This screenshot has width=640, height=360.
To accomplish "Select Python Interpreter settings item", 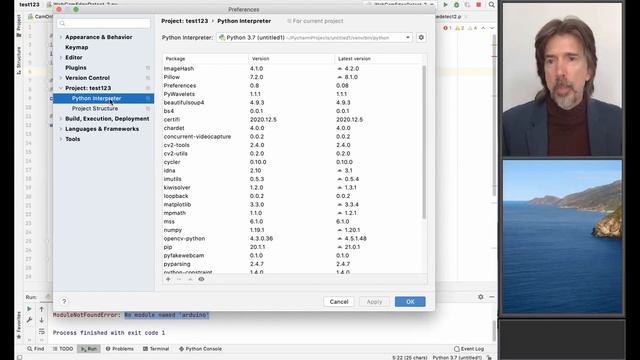I will 104,98.
